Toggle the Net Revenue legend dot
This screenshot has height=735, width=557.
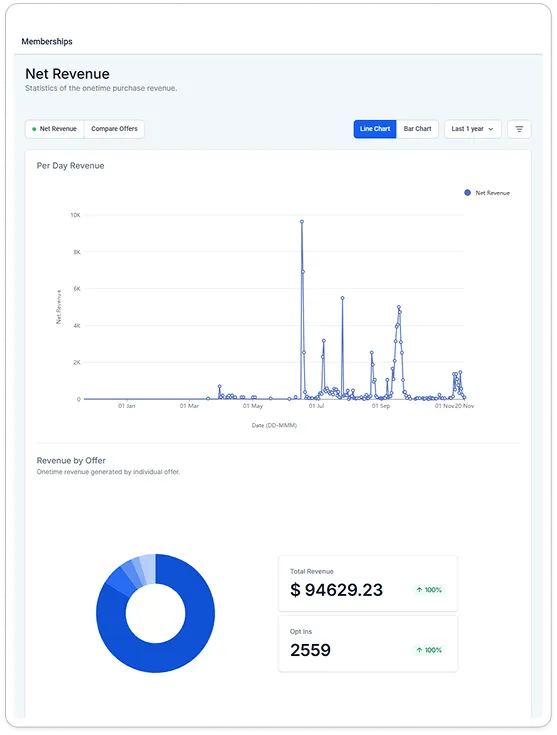tap(467, 193)
